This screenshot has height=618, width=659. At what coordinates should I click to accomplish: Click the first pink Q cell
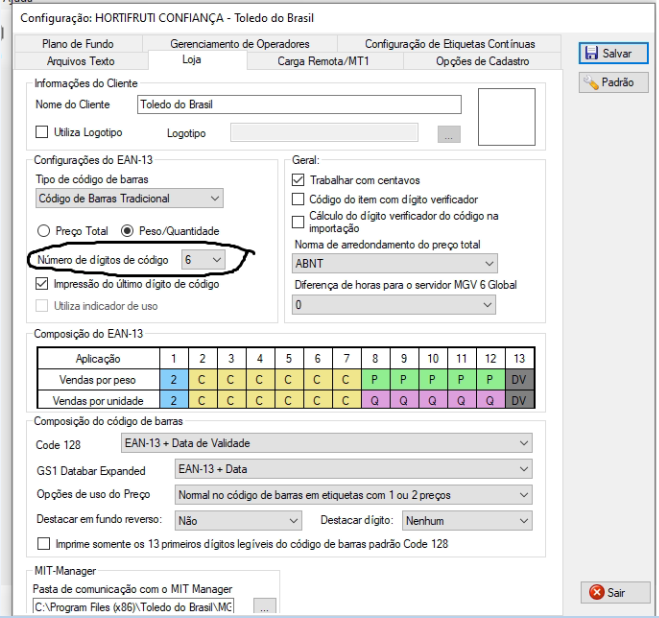tap(375, 400)
